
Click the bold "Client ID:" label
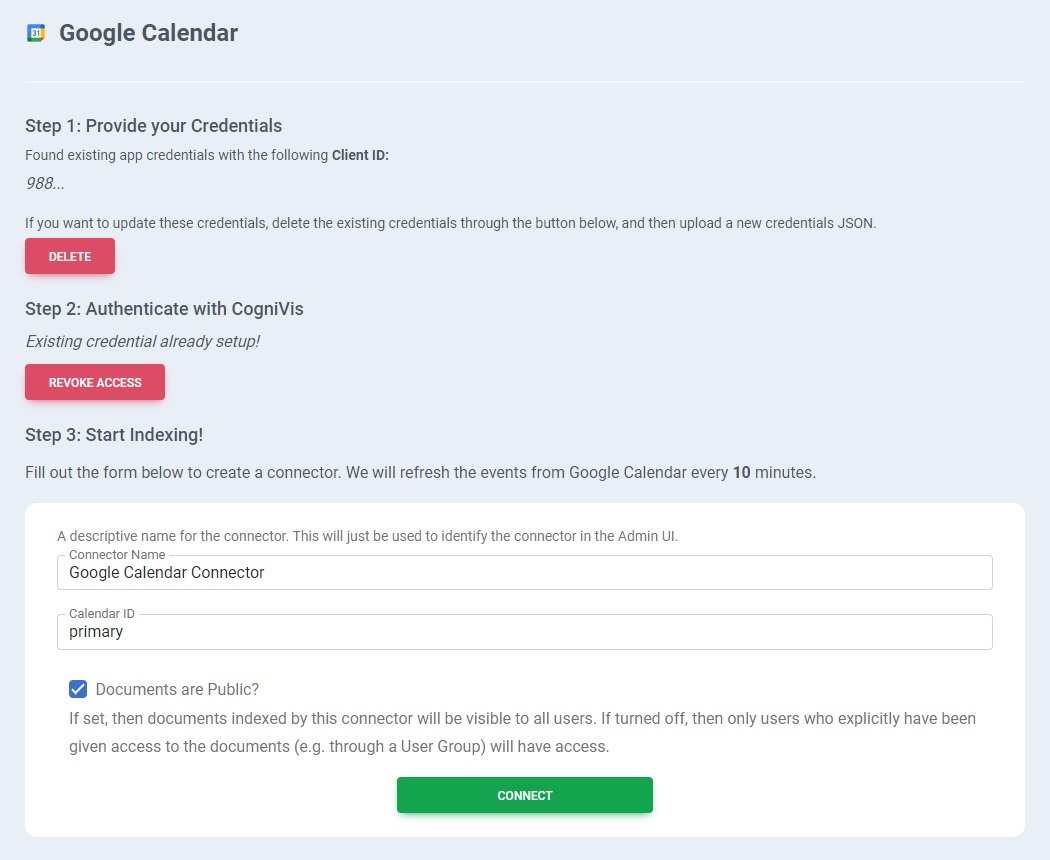360,155
